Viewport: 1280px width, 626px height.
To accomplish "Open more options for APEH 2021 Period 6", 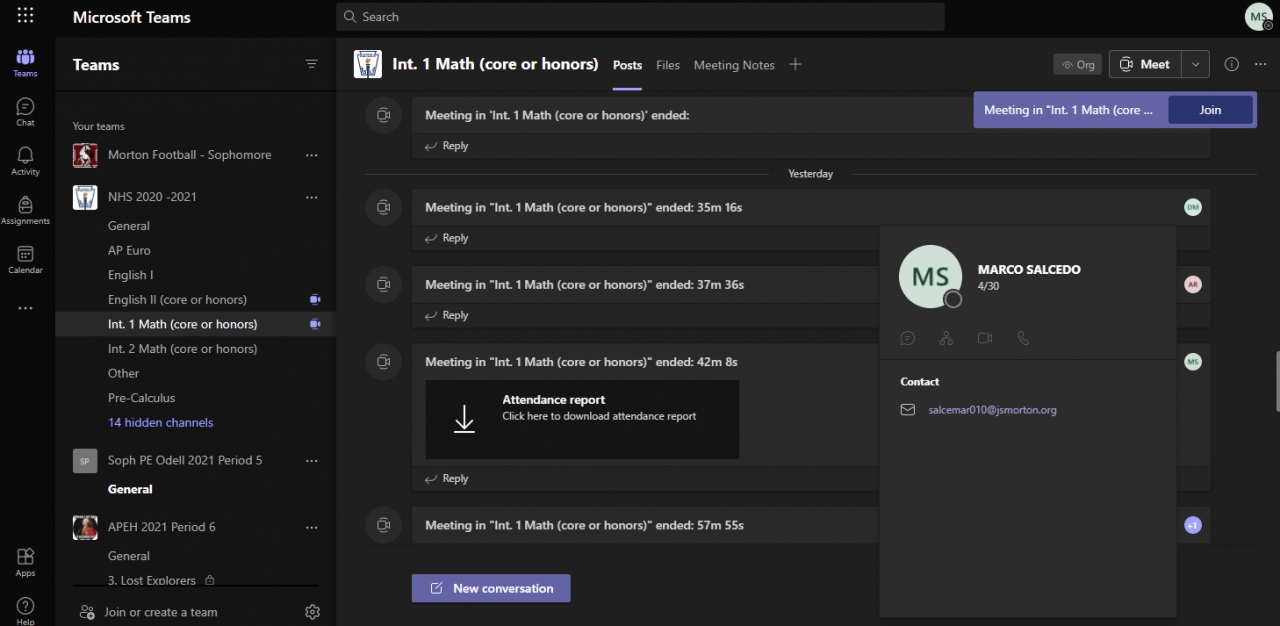I will 311,527.
